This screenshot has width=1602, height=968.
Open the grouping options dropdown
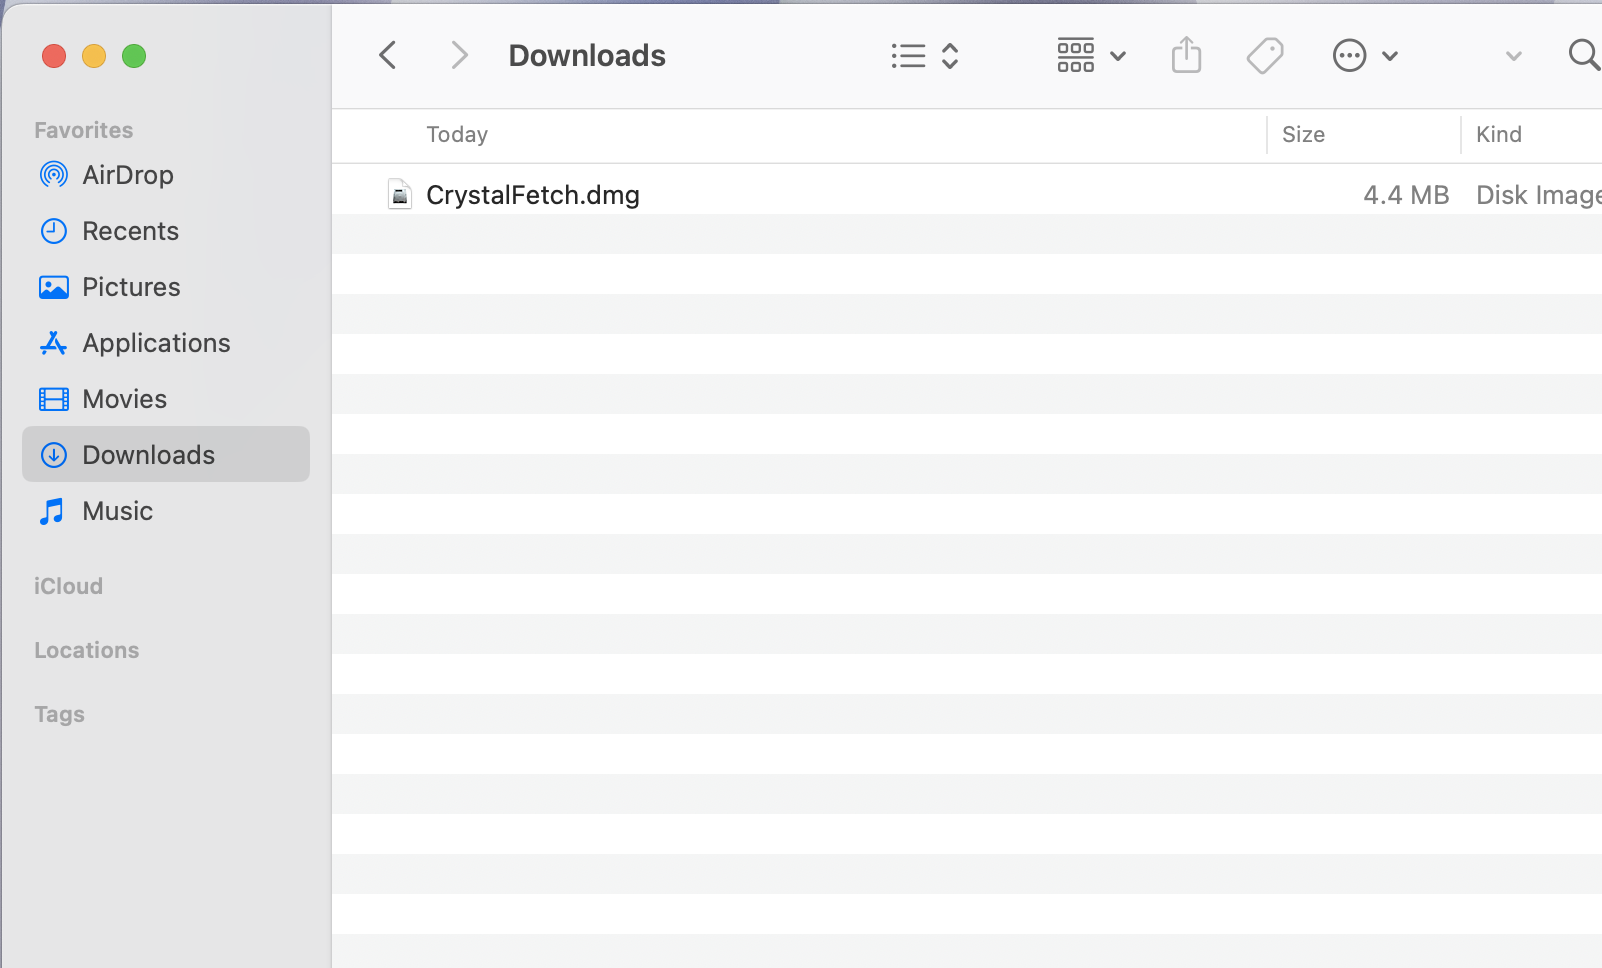click(1090, 55)
